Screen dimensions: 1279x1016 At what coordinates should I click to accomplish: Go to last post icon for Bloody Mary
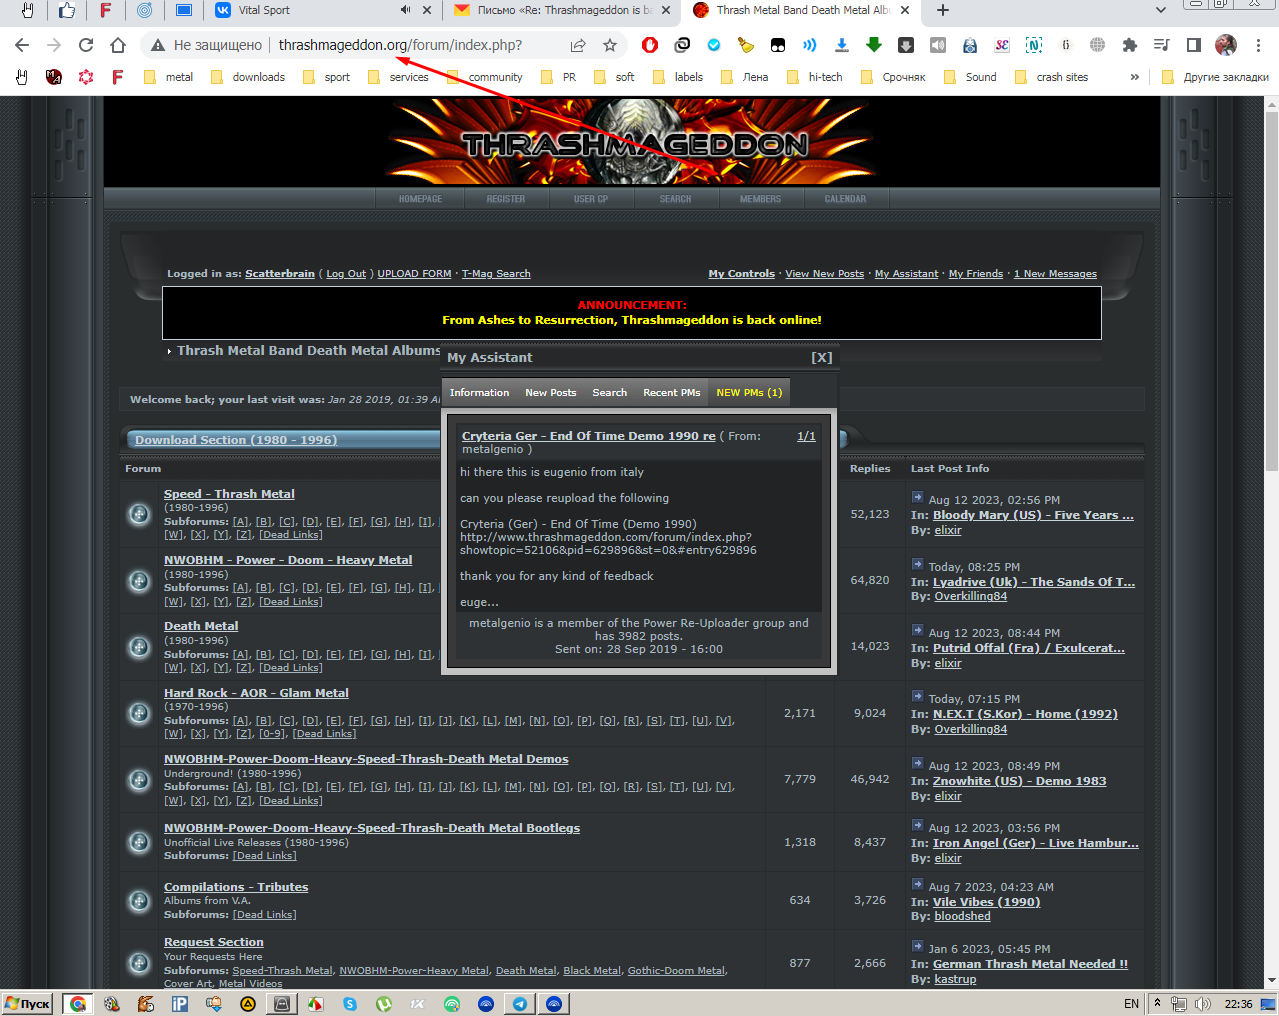pyautogui.click(x=917, y=497)
